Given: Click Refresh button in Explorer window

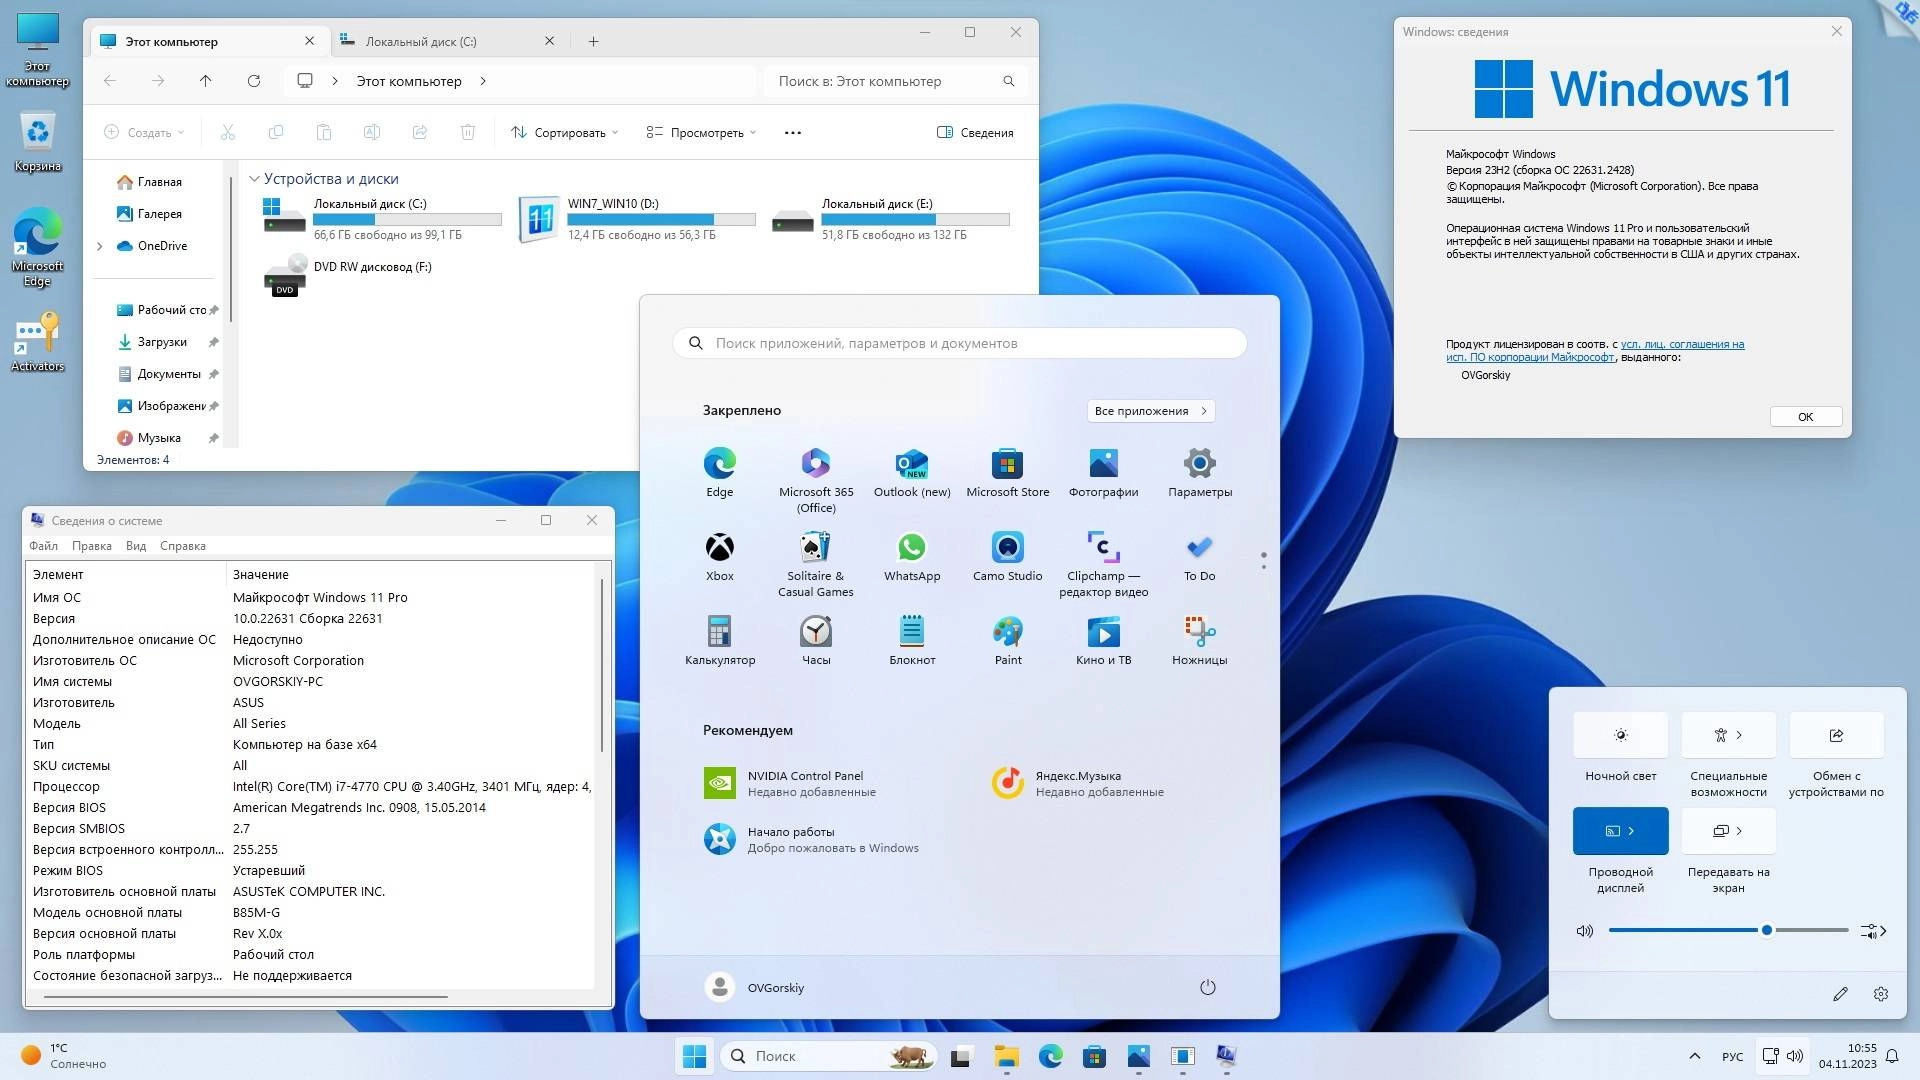Looking at the screenshot, I should pyautogui.click(x=254, y=81).
